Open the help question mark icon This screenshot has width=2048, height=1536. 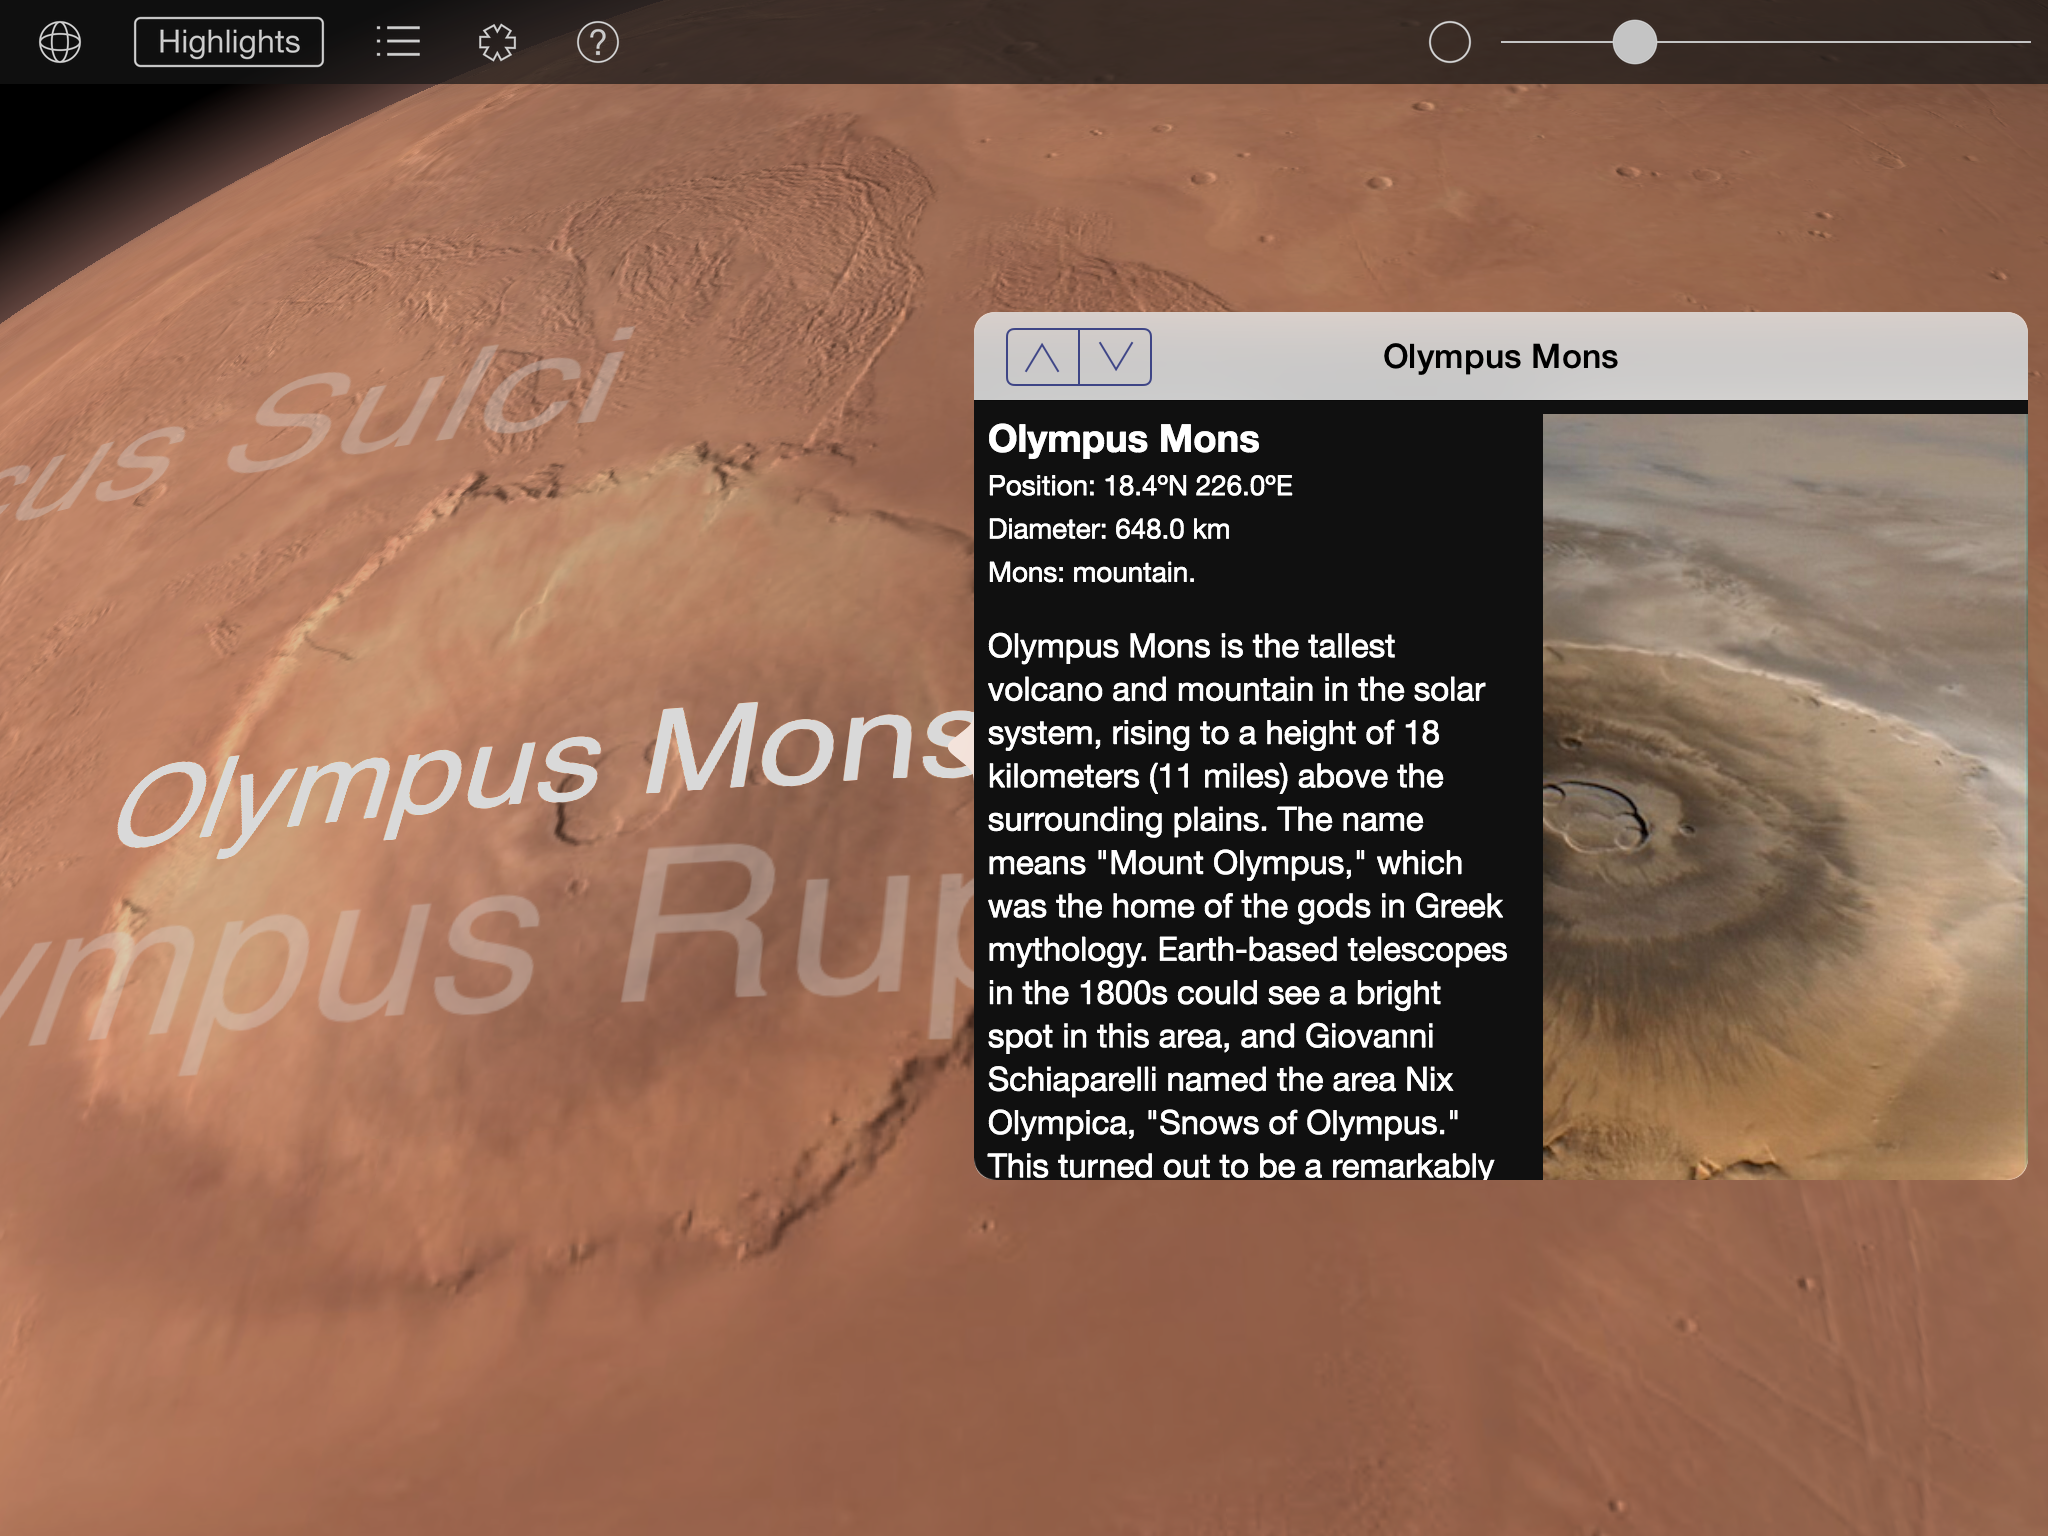tap(598, 42)
